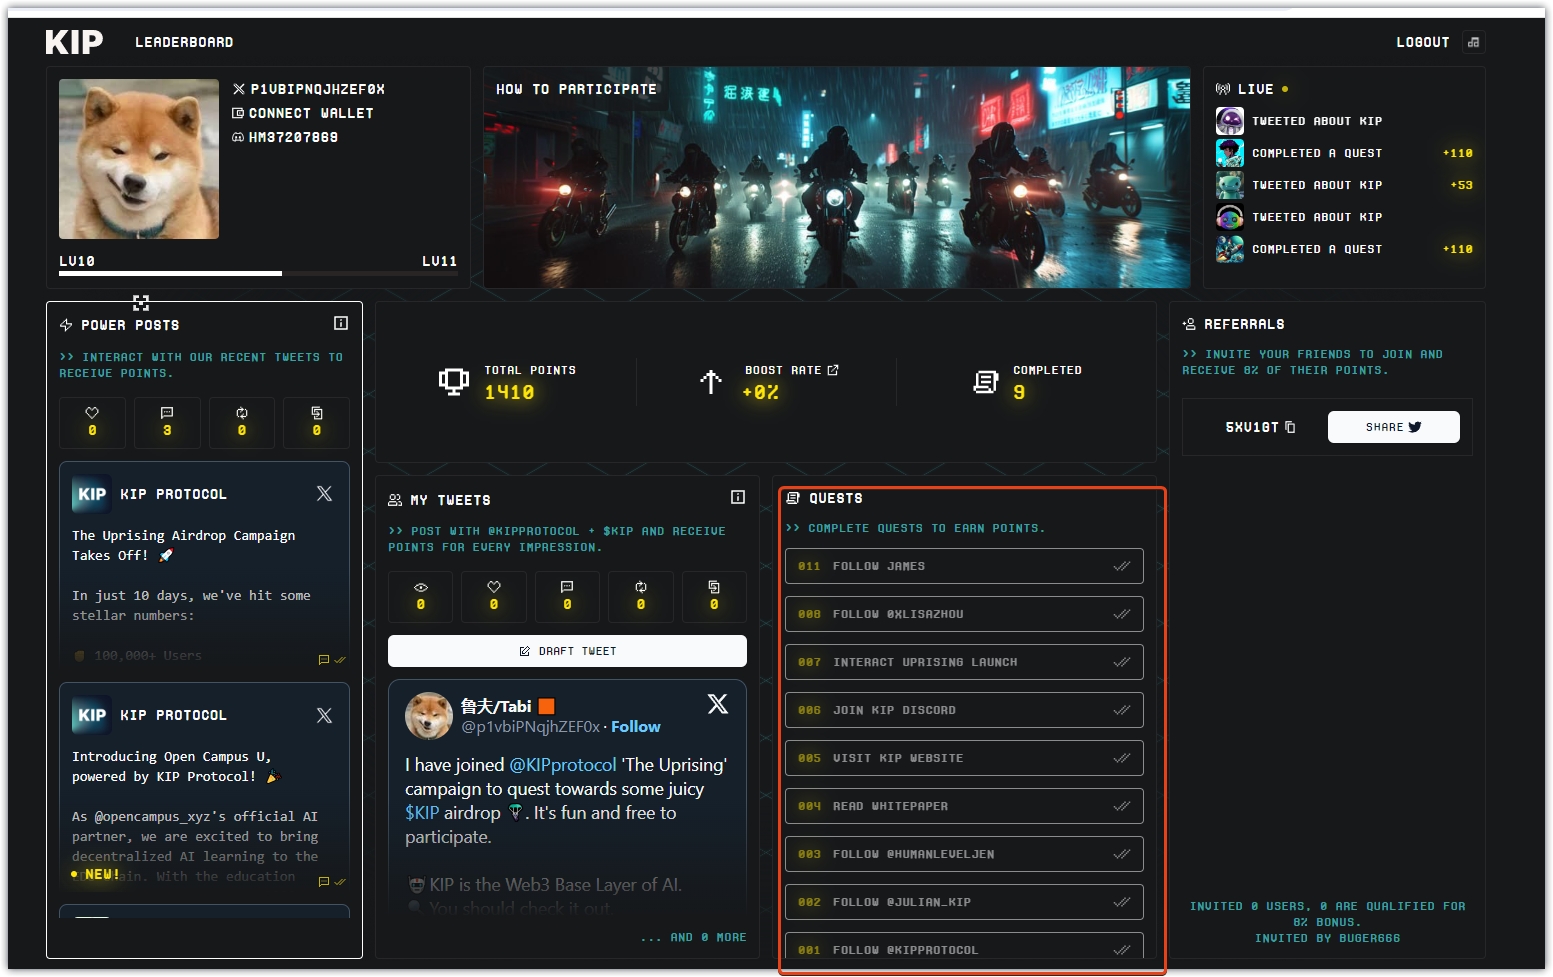Click Connect Wallet in profile

tap(310, 114)
